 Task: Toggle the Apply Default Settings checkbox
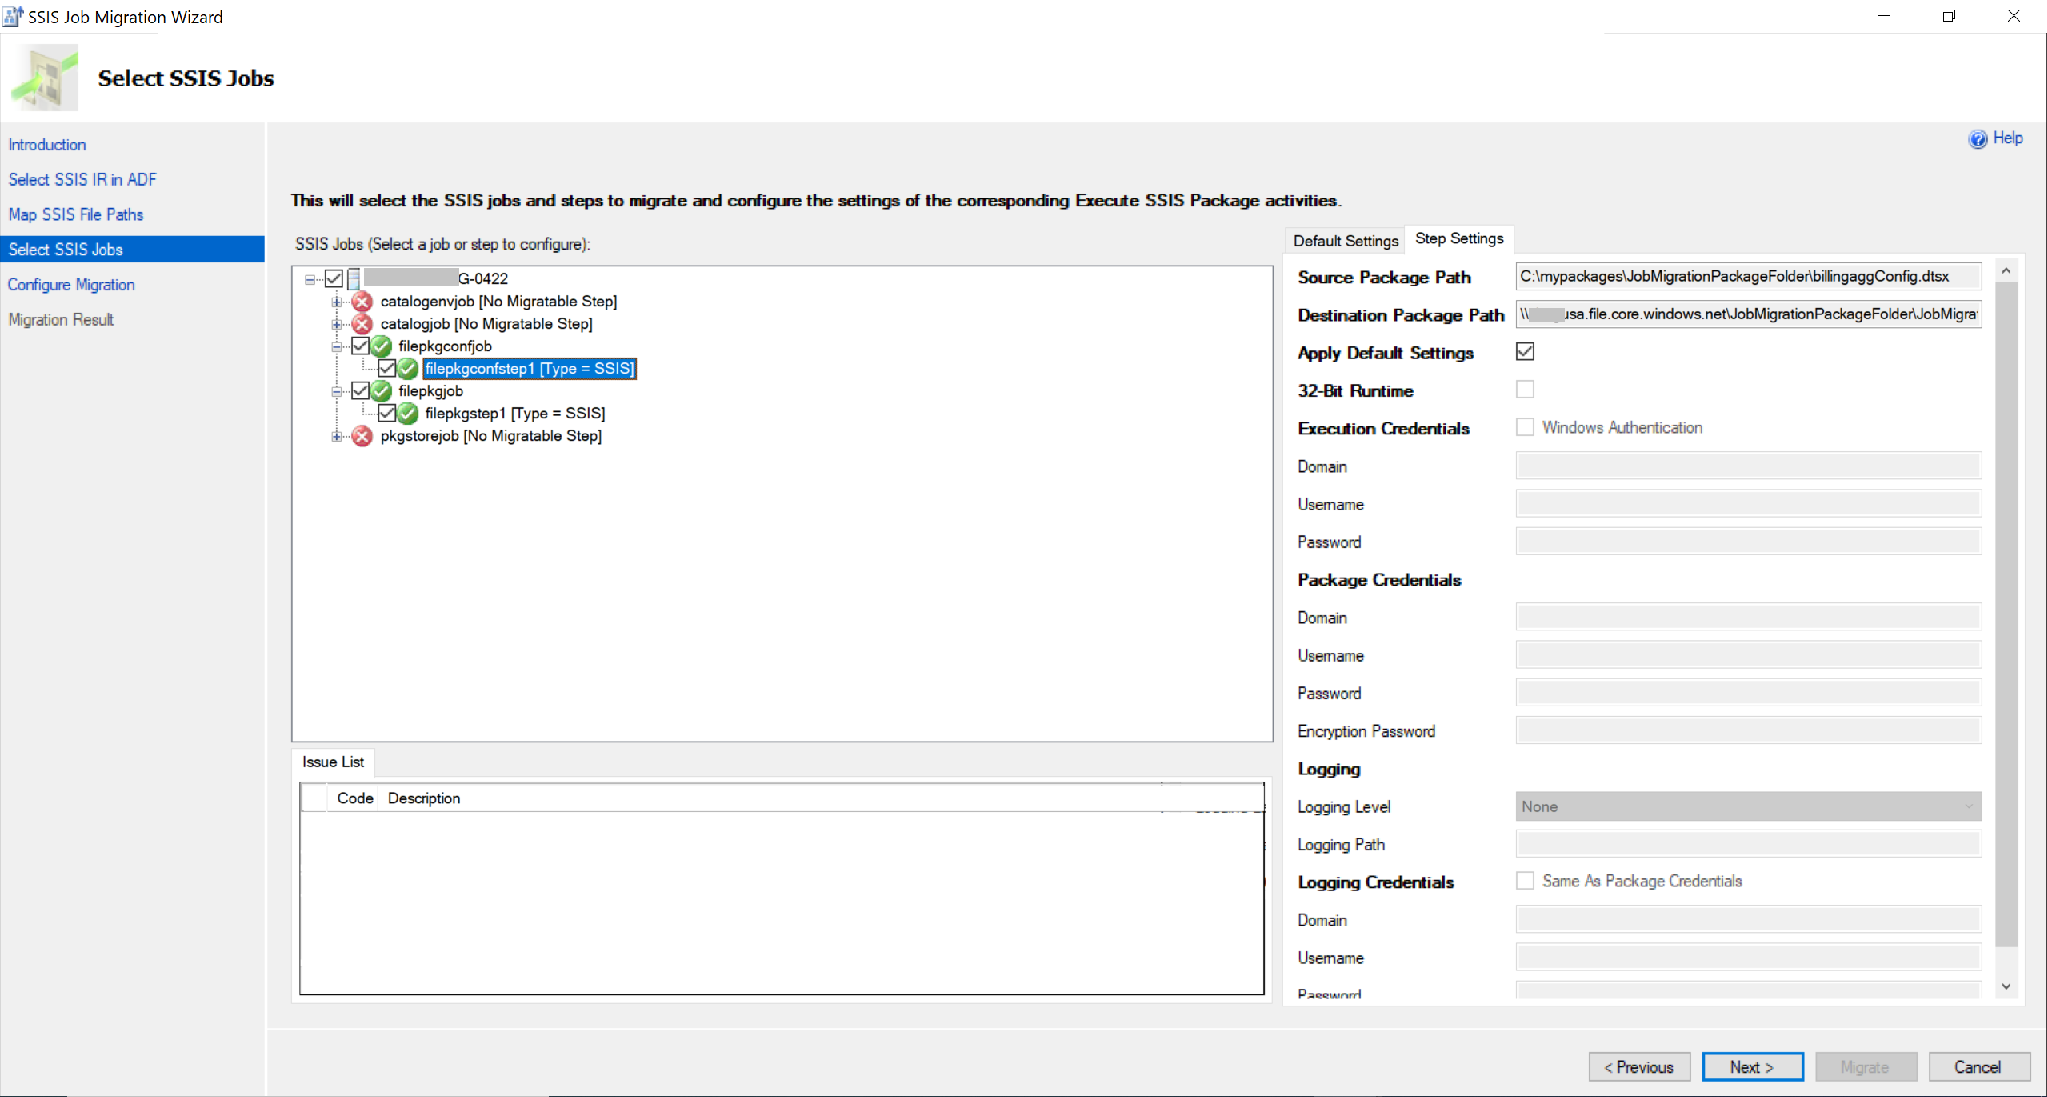pos(1526,352)
